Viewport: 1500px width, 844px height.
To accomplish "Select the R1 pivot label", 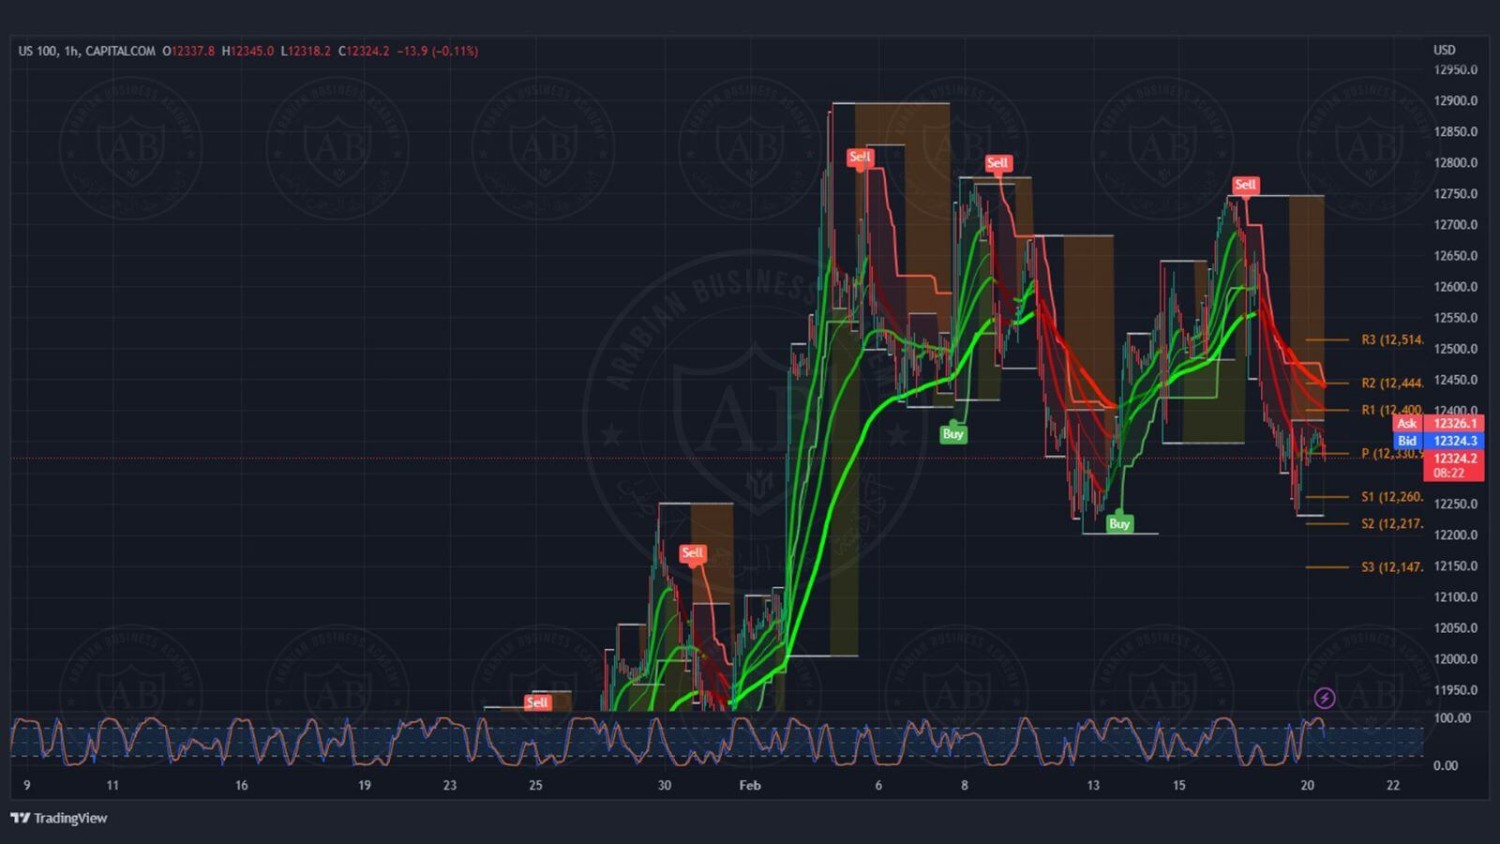I will tap(1391, 410).
